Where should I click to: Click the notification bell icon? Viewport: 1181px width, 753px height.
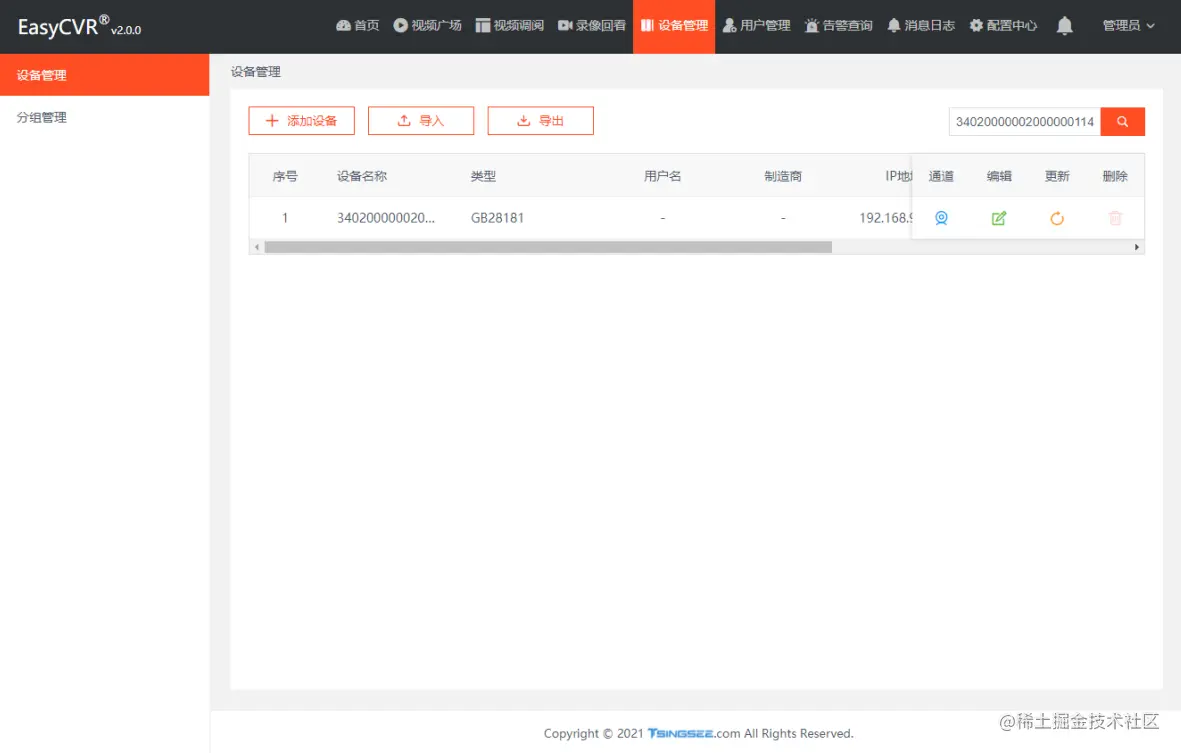(1064, 26)
